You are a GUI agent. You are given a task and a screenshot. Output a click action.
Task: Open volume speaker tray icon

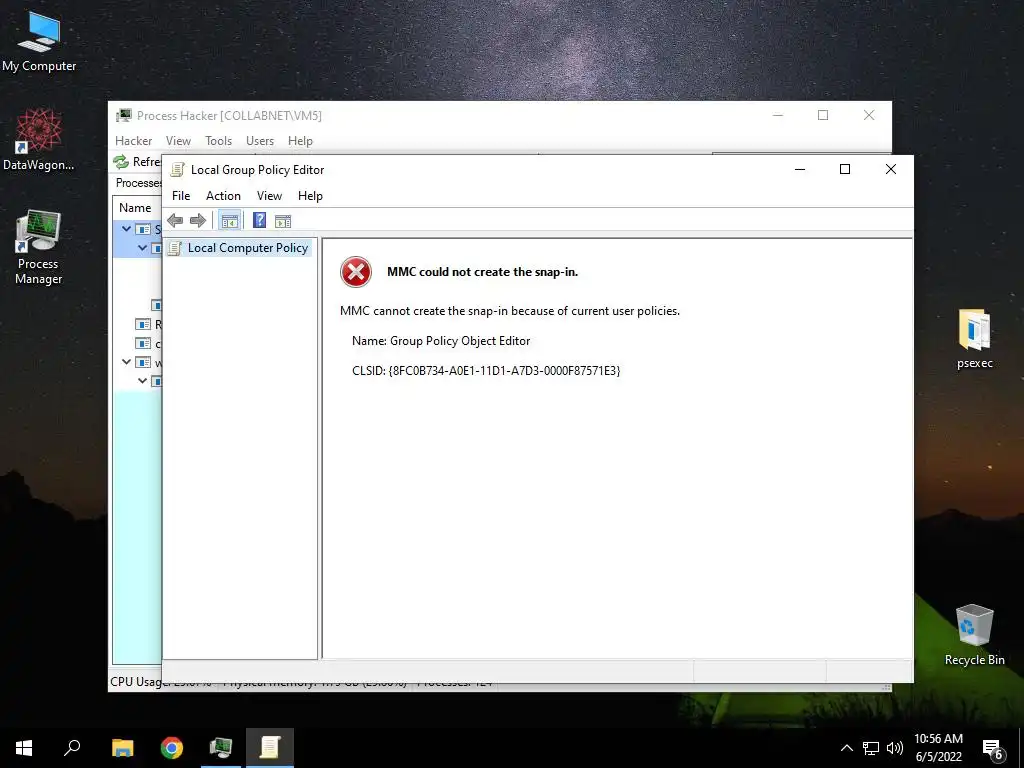[x=895, y=748]
